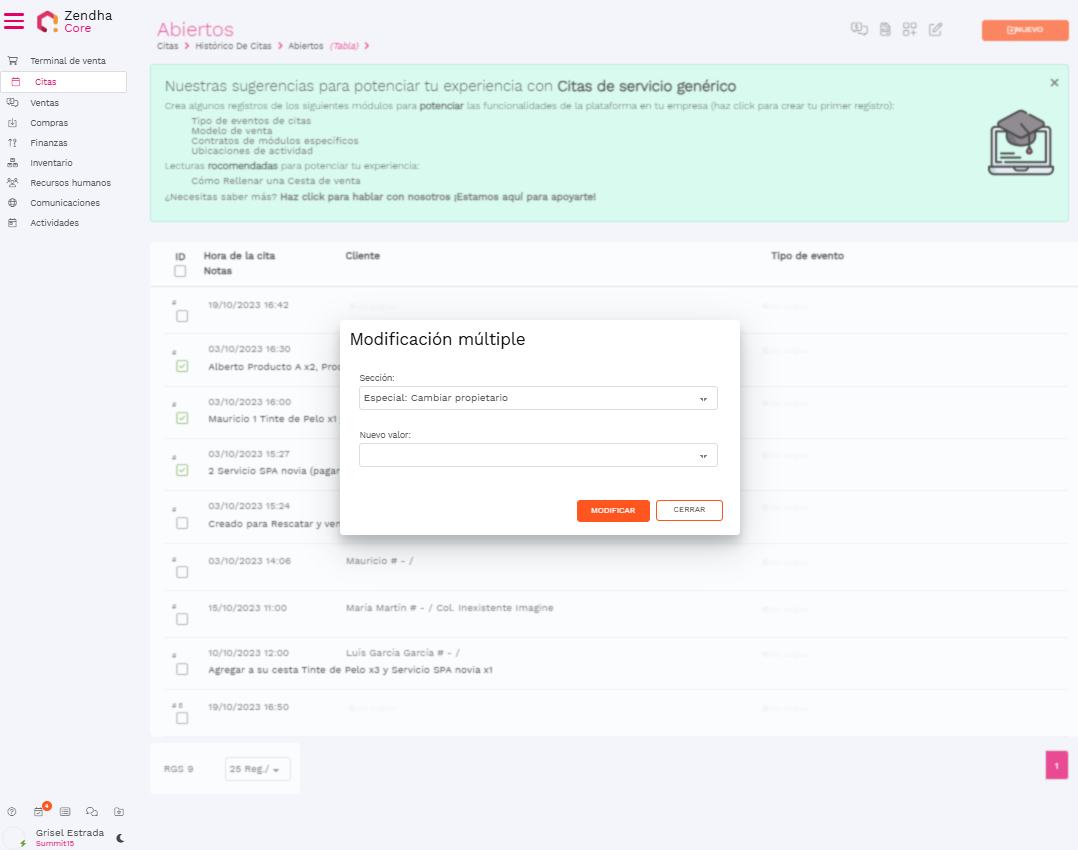Image resolution: width=1078 pixels, height=850 pixels.
Task: Check the 19/10/2023 16:42 appointment checkbox
Action: pyautogui.click(x=182, y=316)
